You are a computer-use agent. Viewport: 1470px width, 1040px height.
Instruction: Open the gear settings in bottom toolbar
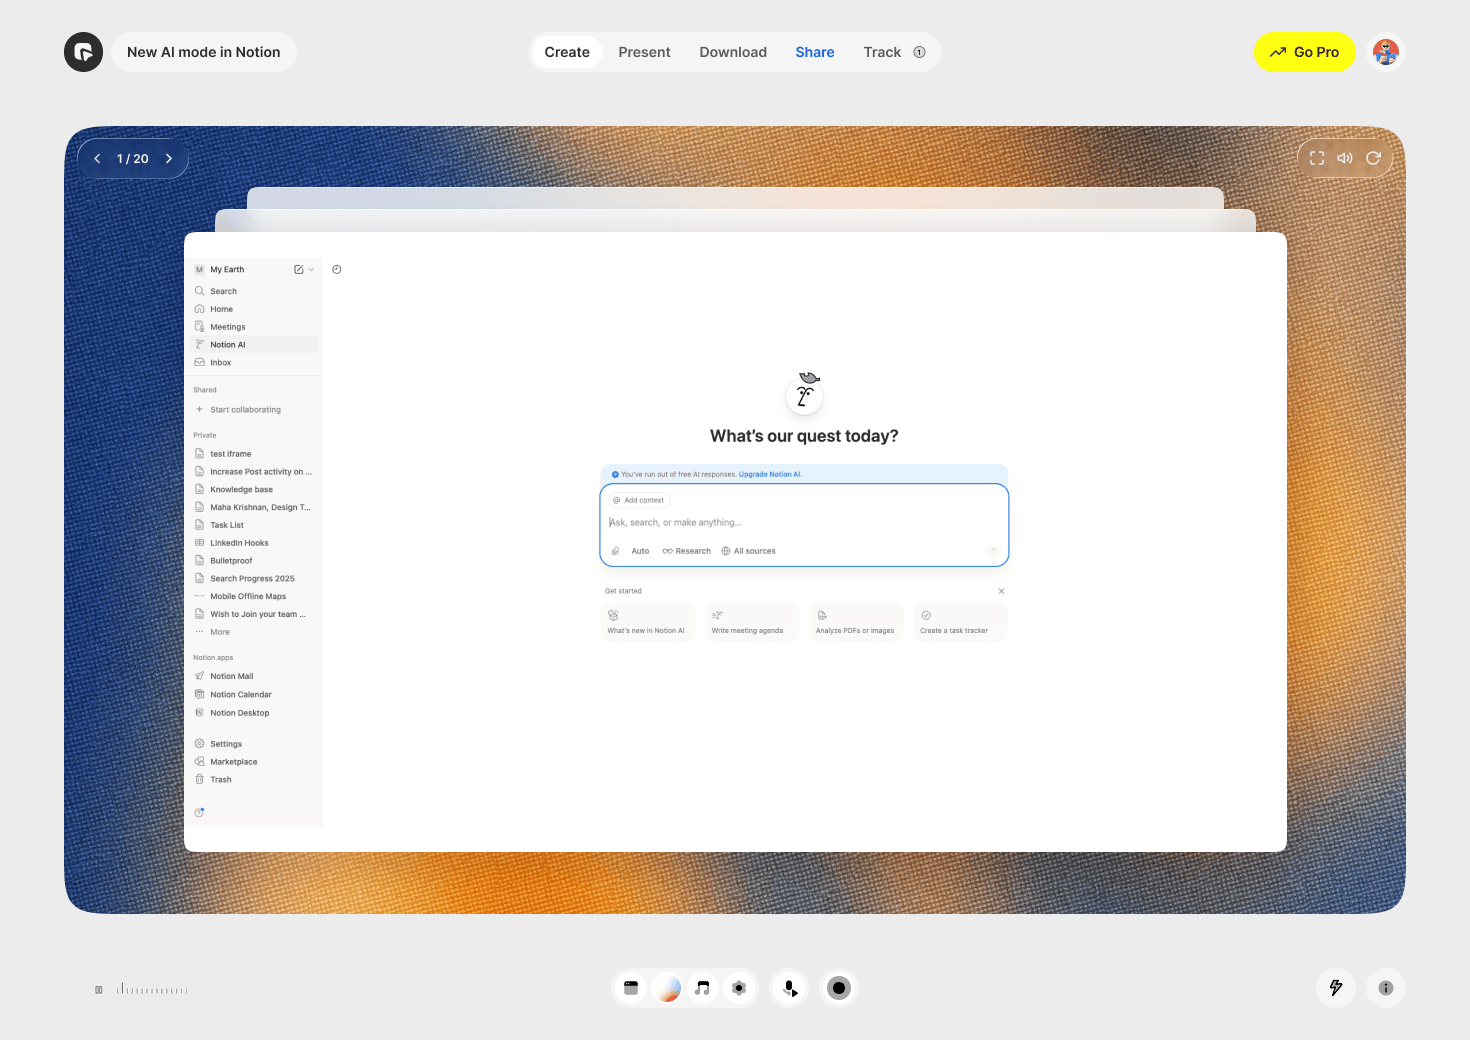point(739,988)
